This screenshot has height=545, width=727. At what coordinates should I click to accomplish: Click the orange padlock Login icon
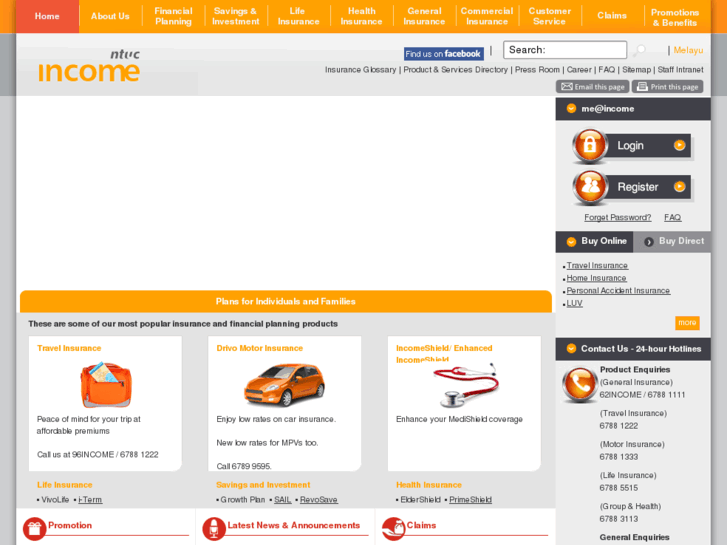(590, 145)
